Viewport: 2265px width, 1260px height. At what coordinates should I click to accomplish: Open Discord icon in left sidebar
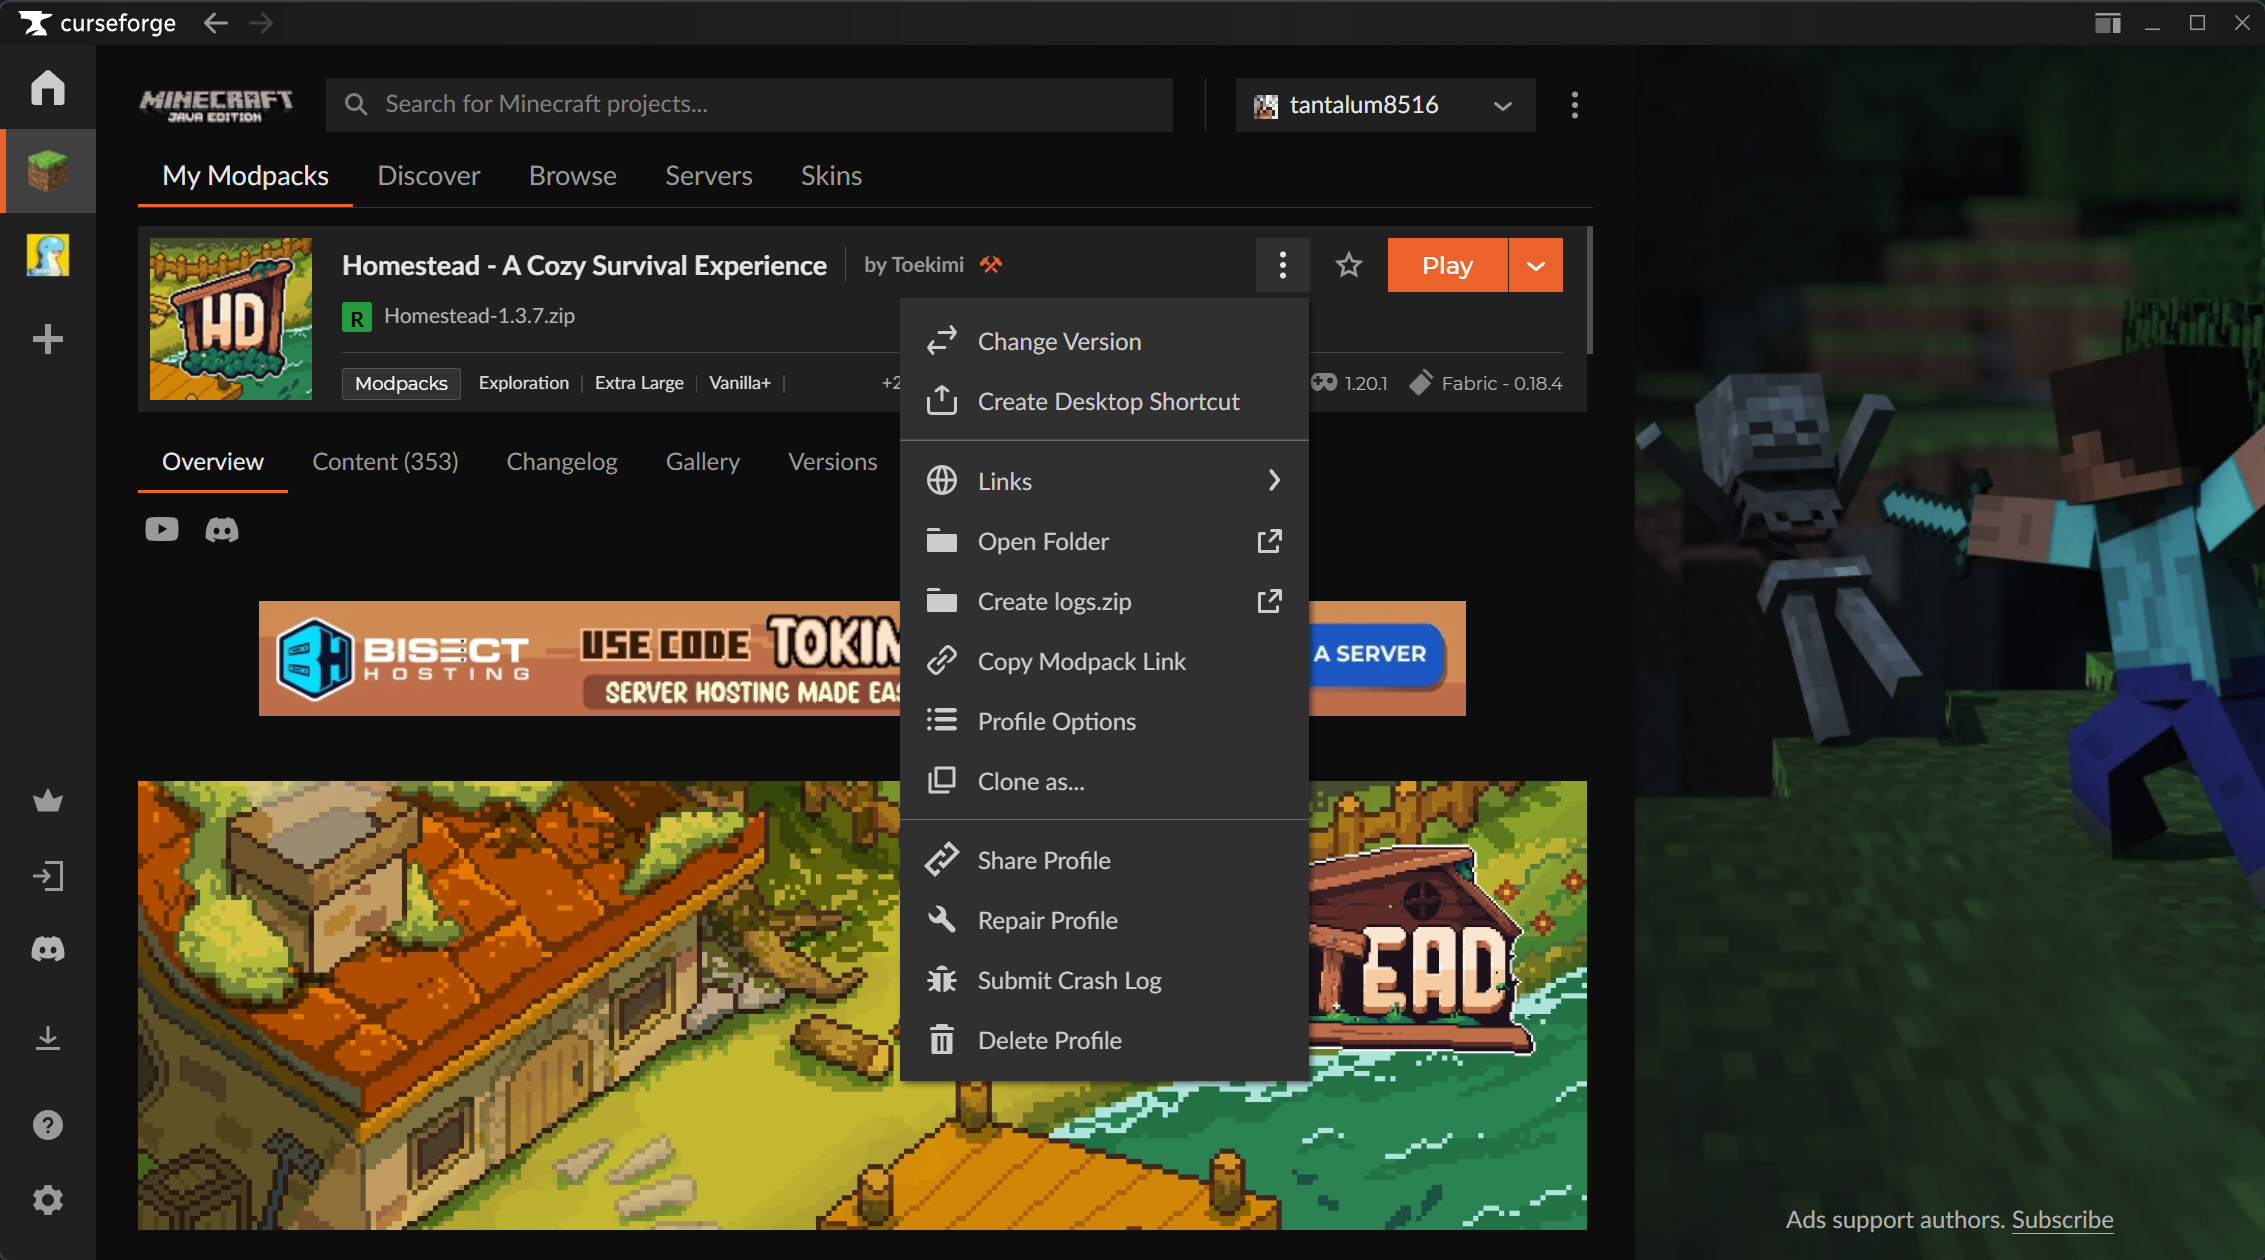click(x=48, y=949)
